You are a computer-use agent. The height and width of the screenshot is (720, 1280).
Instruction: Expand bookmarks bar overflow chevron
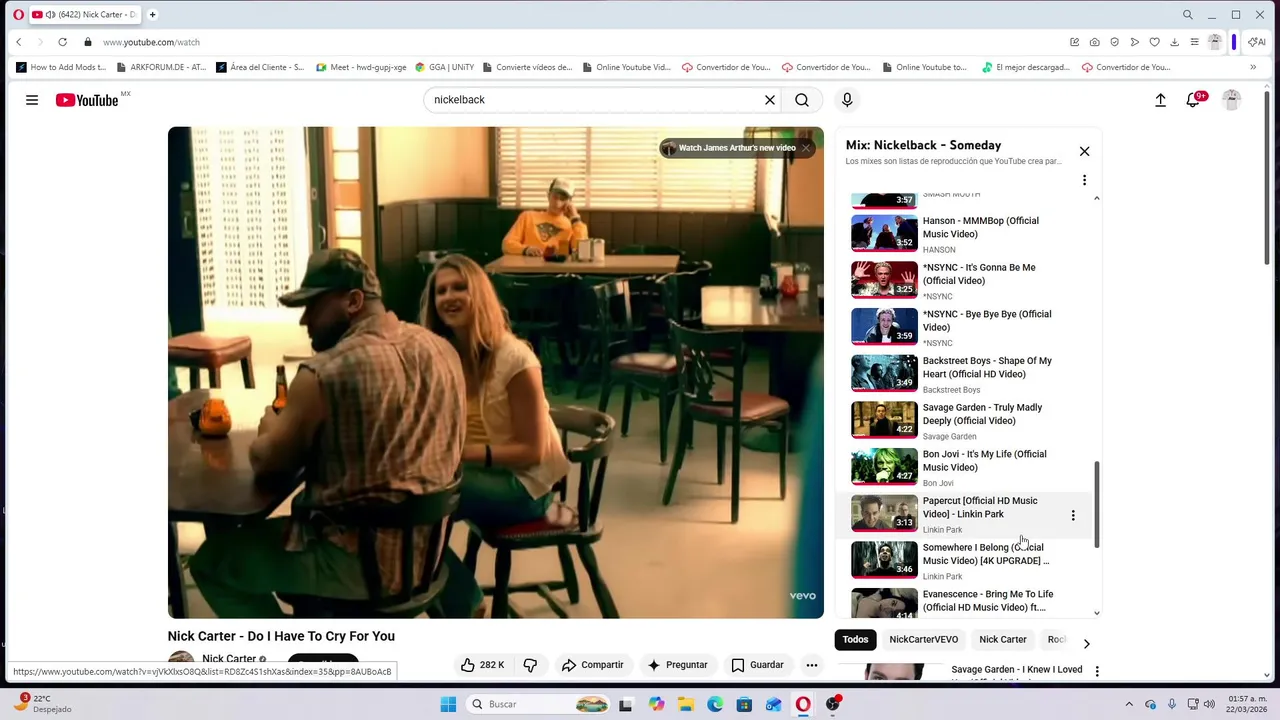[1253, 68]
